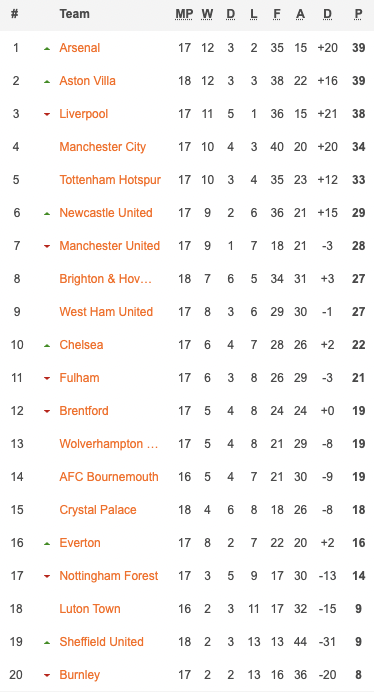This screenshot has width=374, height=692.
Task: Click the F goals-for column header
Action: [277, 14]
